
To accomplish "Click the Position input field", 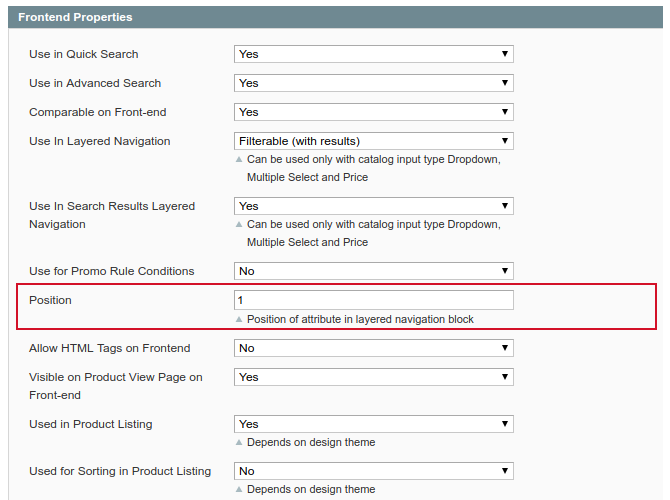I will click(x=373, y=300).
